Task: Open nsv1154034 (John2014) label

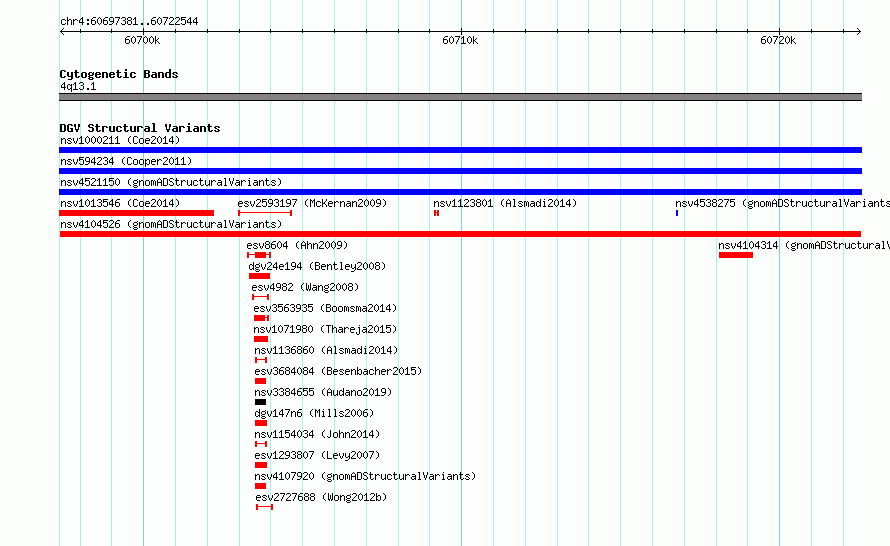Action: [317, 434]
